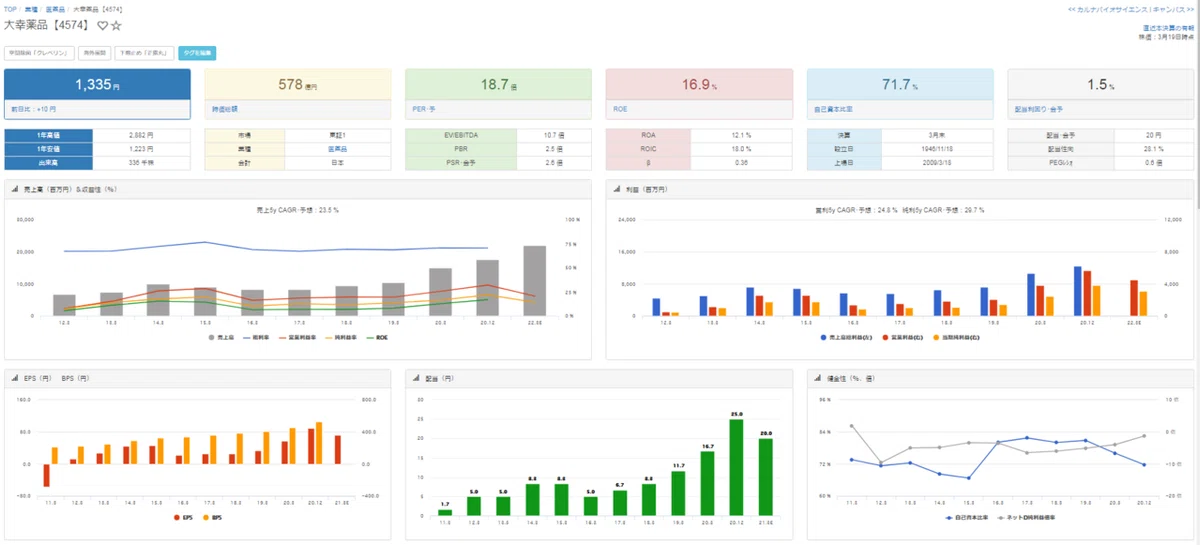Click the chart icon in the EPS/BPS panel header
Image resolution: width=1200 pixels, height=545 pixels.
point(14,378)
